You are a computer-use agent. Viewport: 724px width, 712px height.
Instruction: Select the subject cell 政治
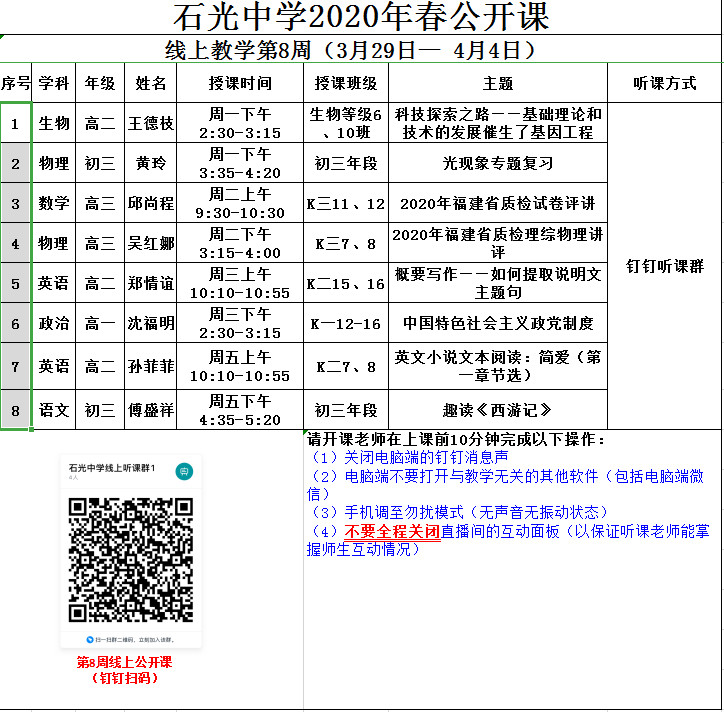[x=54, y=323]
